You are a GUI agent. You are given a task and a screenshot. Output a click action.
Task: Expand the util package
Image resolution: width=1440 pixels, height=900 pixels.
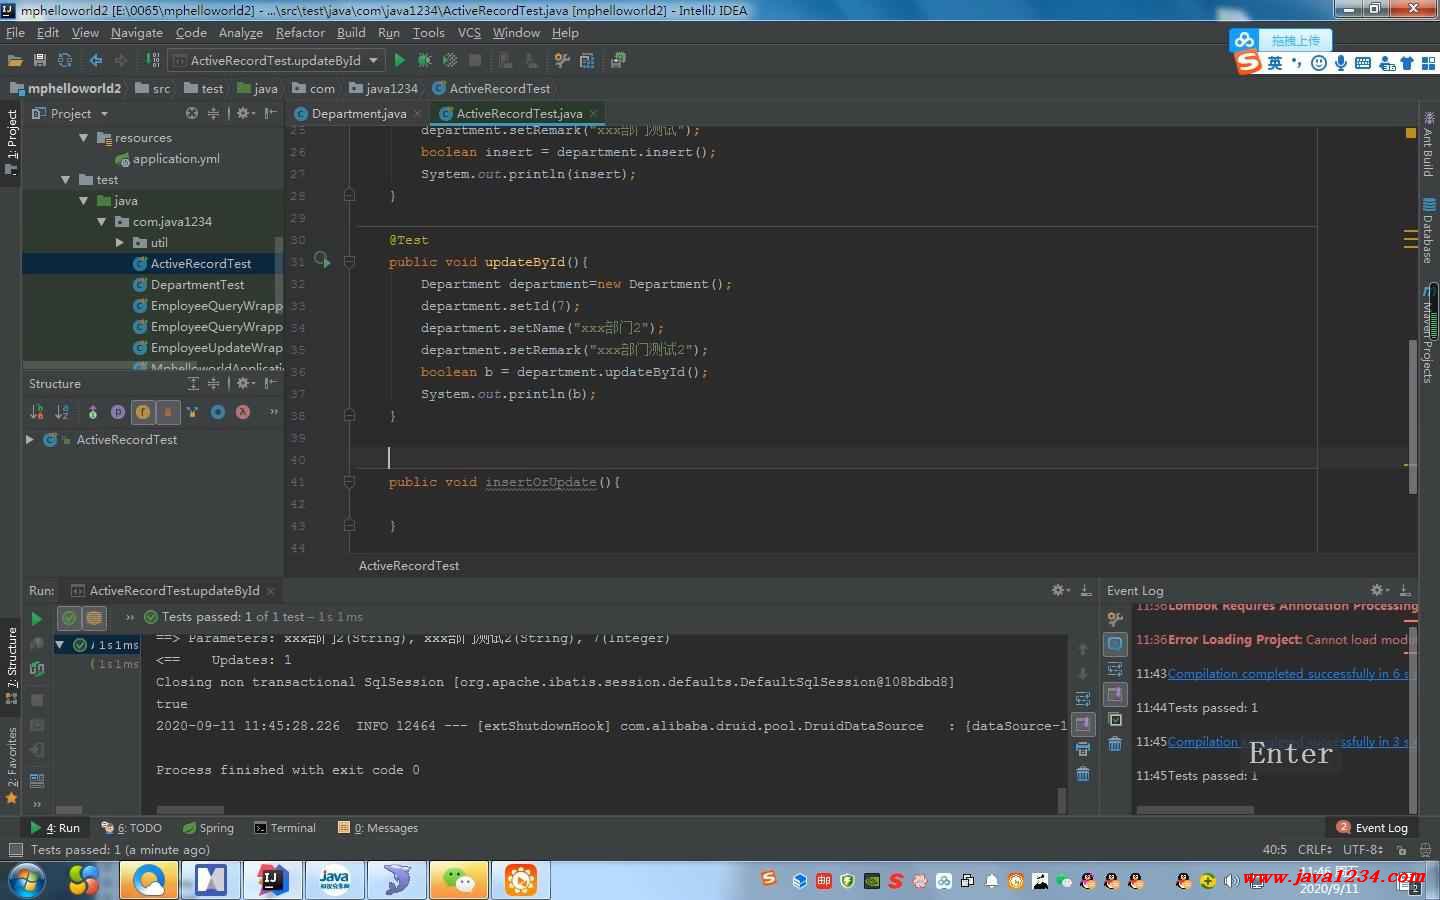point(120,243)
